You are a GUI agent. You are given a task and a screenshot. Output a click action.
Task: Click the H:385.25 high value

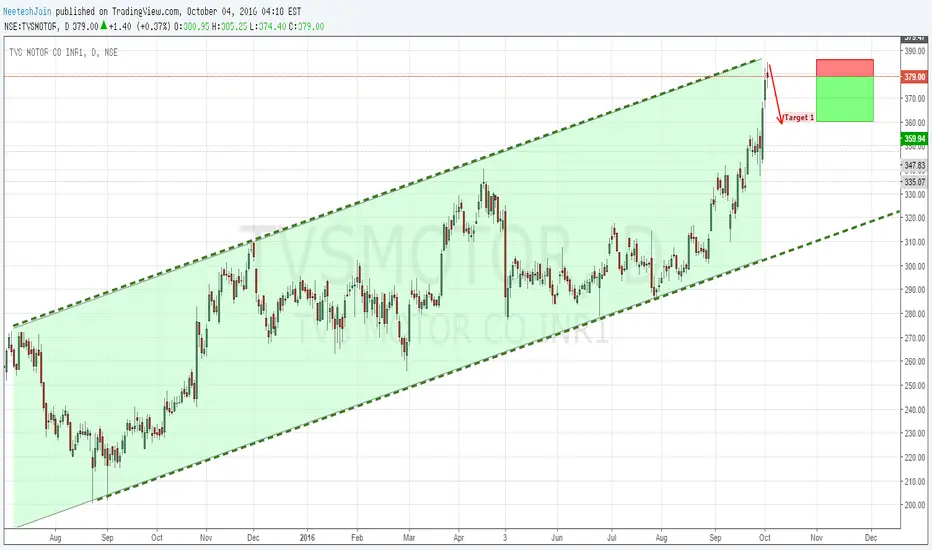point(229,27)
